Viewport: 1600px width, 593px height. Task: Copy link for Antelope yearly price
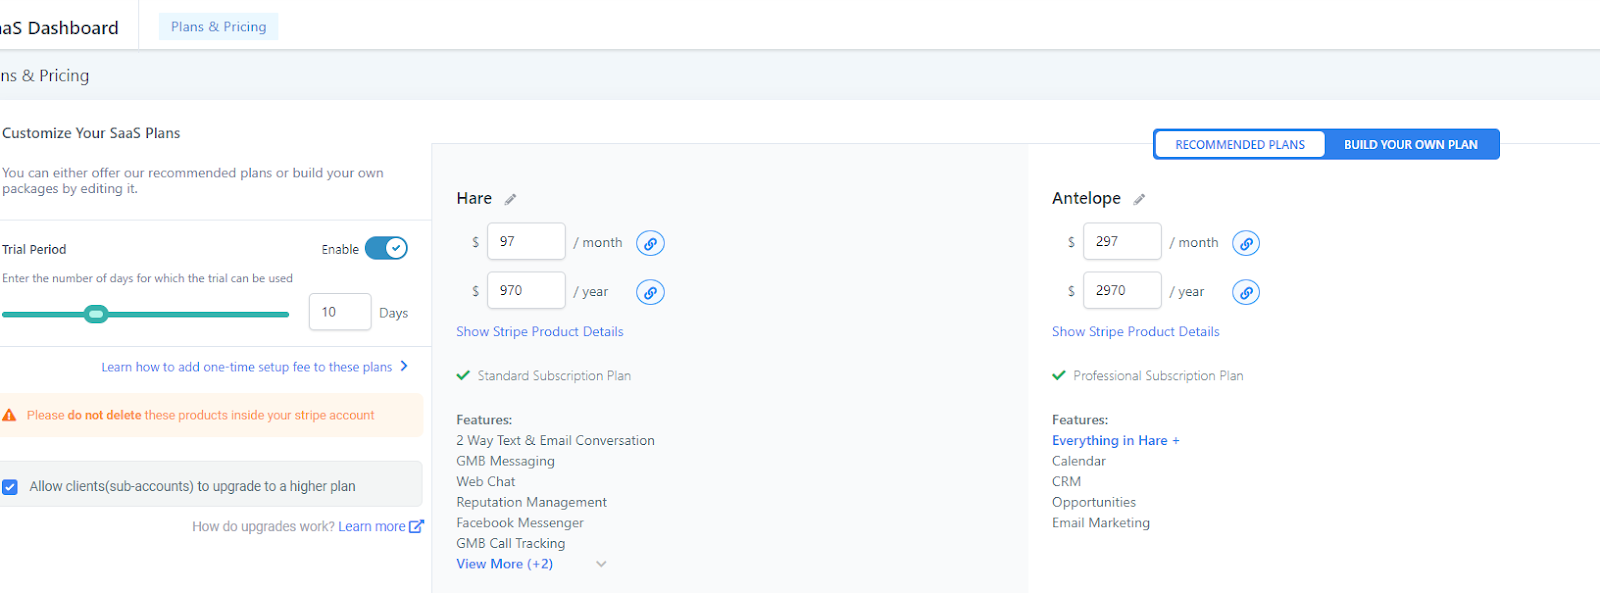tap(1246, 292)
